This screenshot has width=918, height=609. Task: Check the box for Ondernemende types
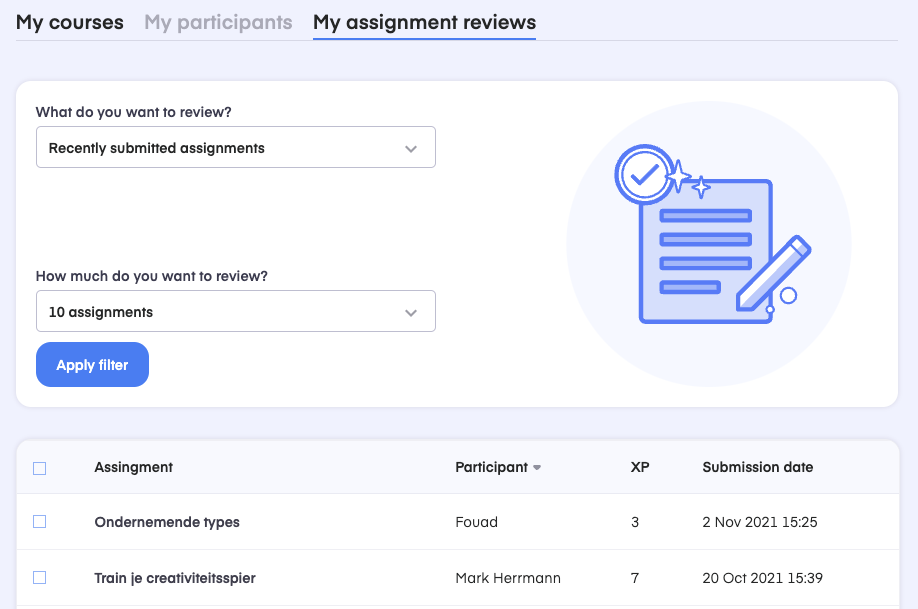point(40,522)
